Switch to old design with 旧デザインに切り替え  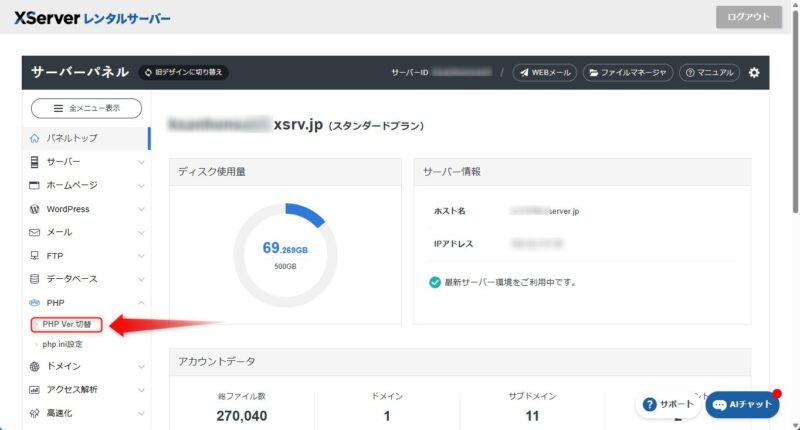tap(184, 72)
